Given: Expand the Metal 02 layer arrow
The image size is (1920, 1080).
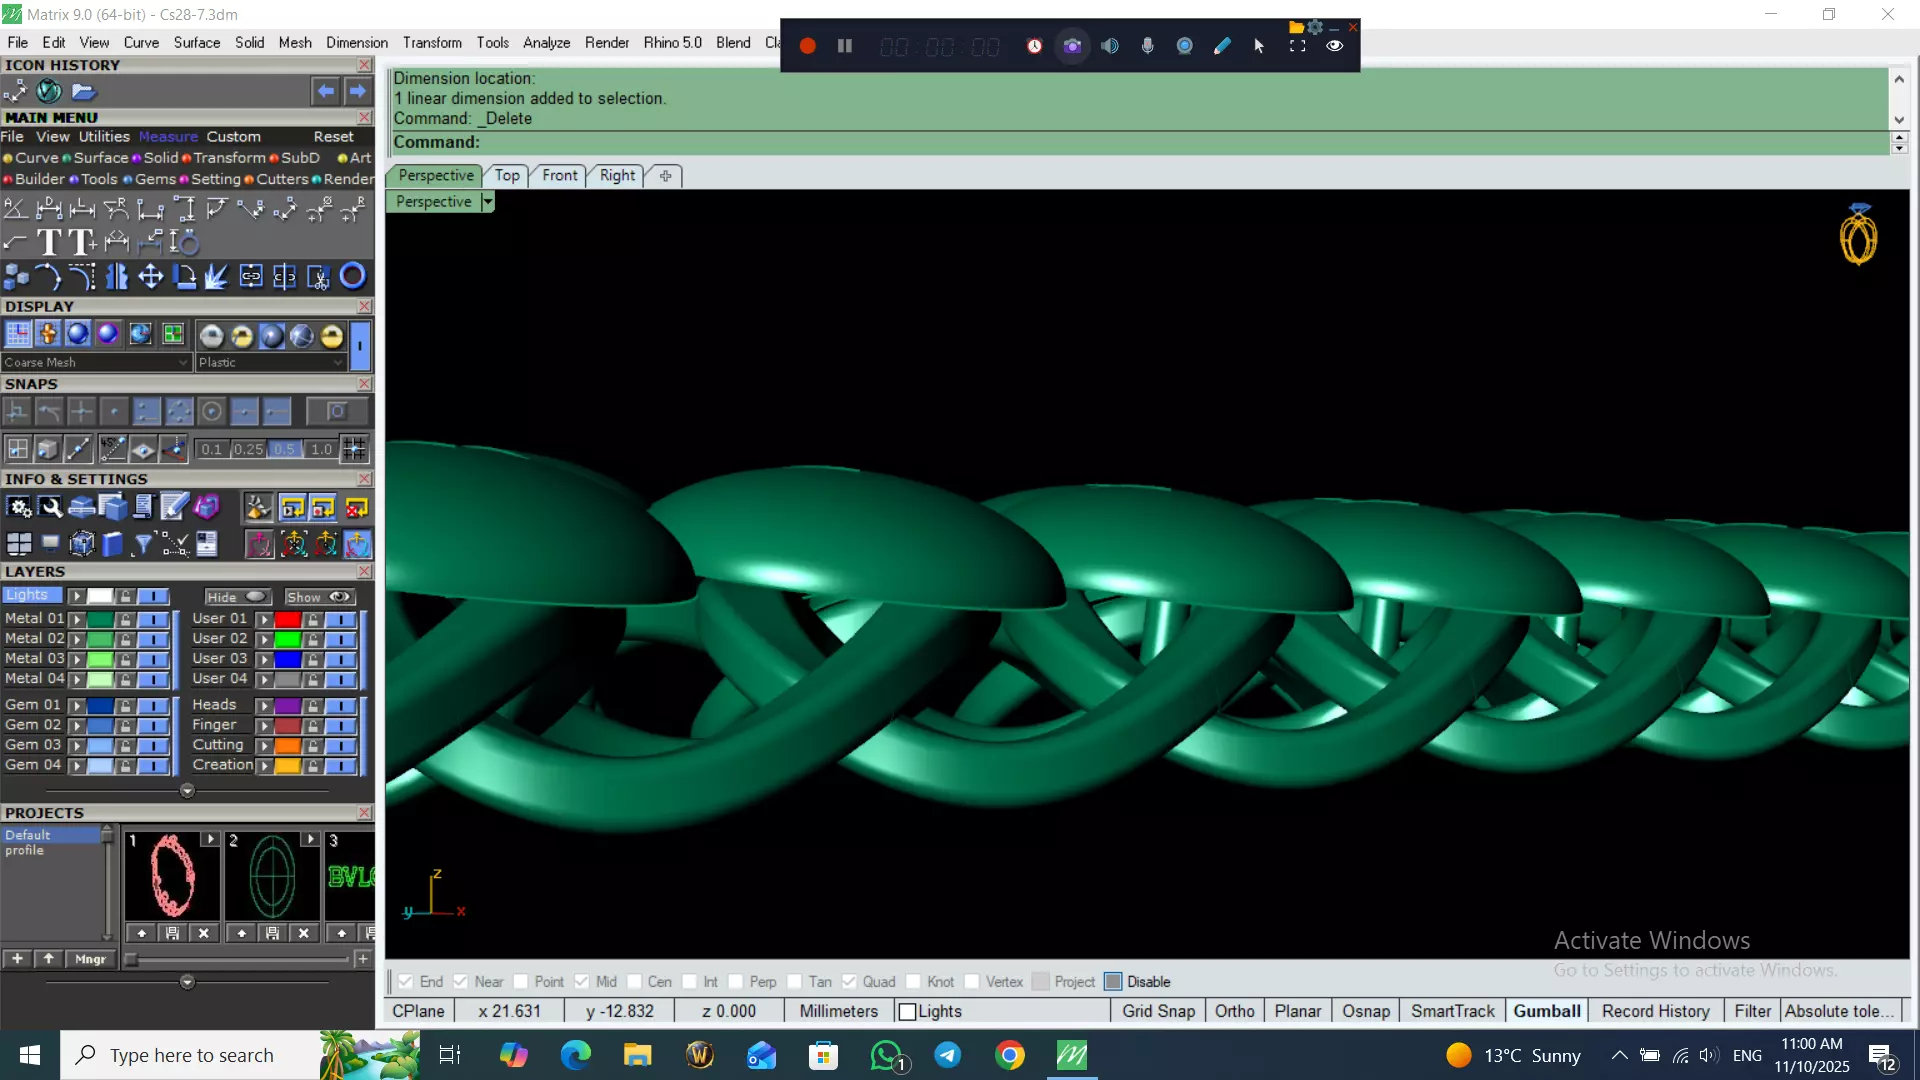Looking at the screenshot, I should coord(77,640).
